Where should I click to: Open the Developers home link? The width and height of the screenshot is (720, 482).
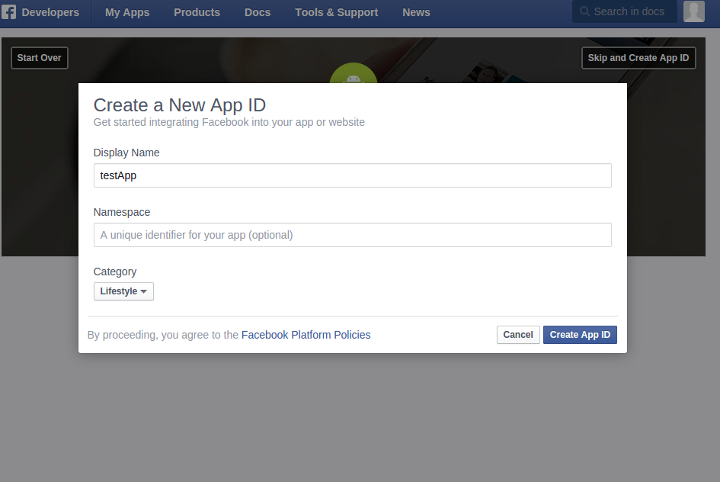coord(50,12)
